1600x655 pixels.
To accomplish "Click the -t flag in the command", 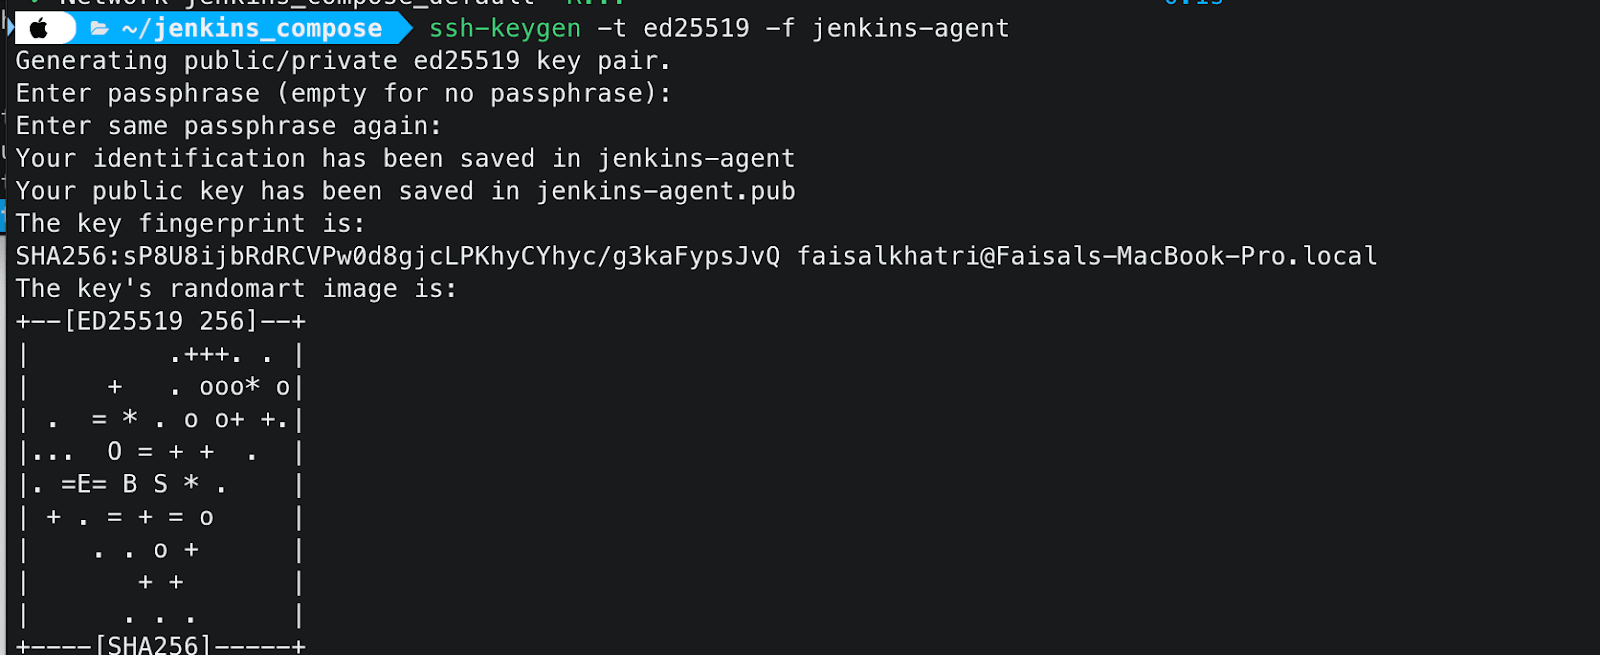I will point(611,28).
